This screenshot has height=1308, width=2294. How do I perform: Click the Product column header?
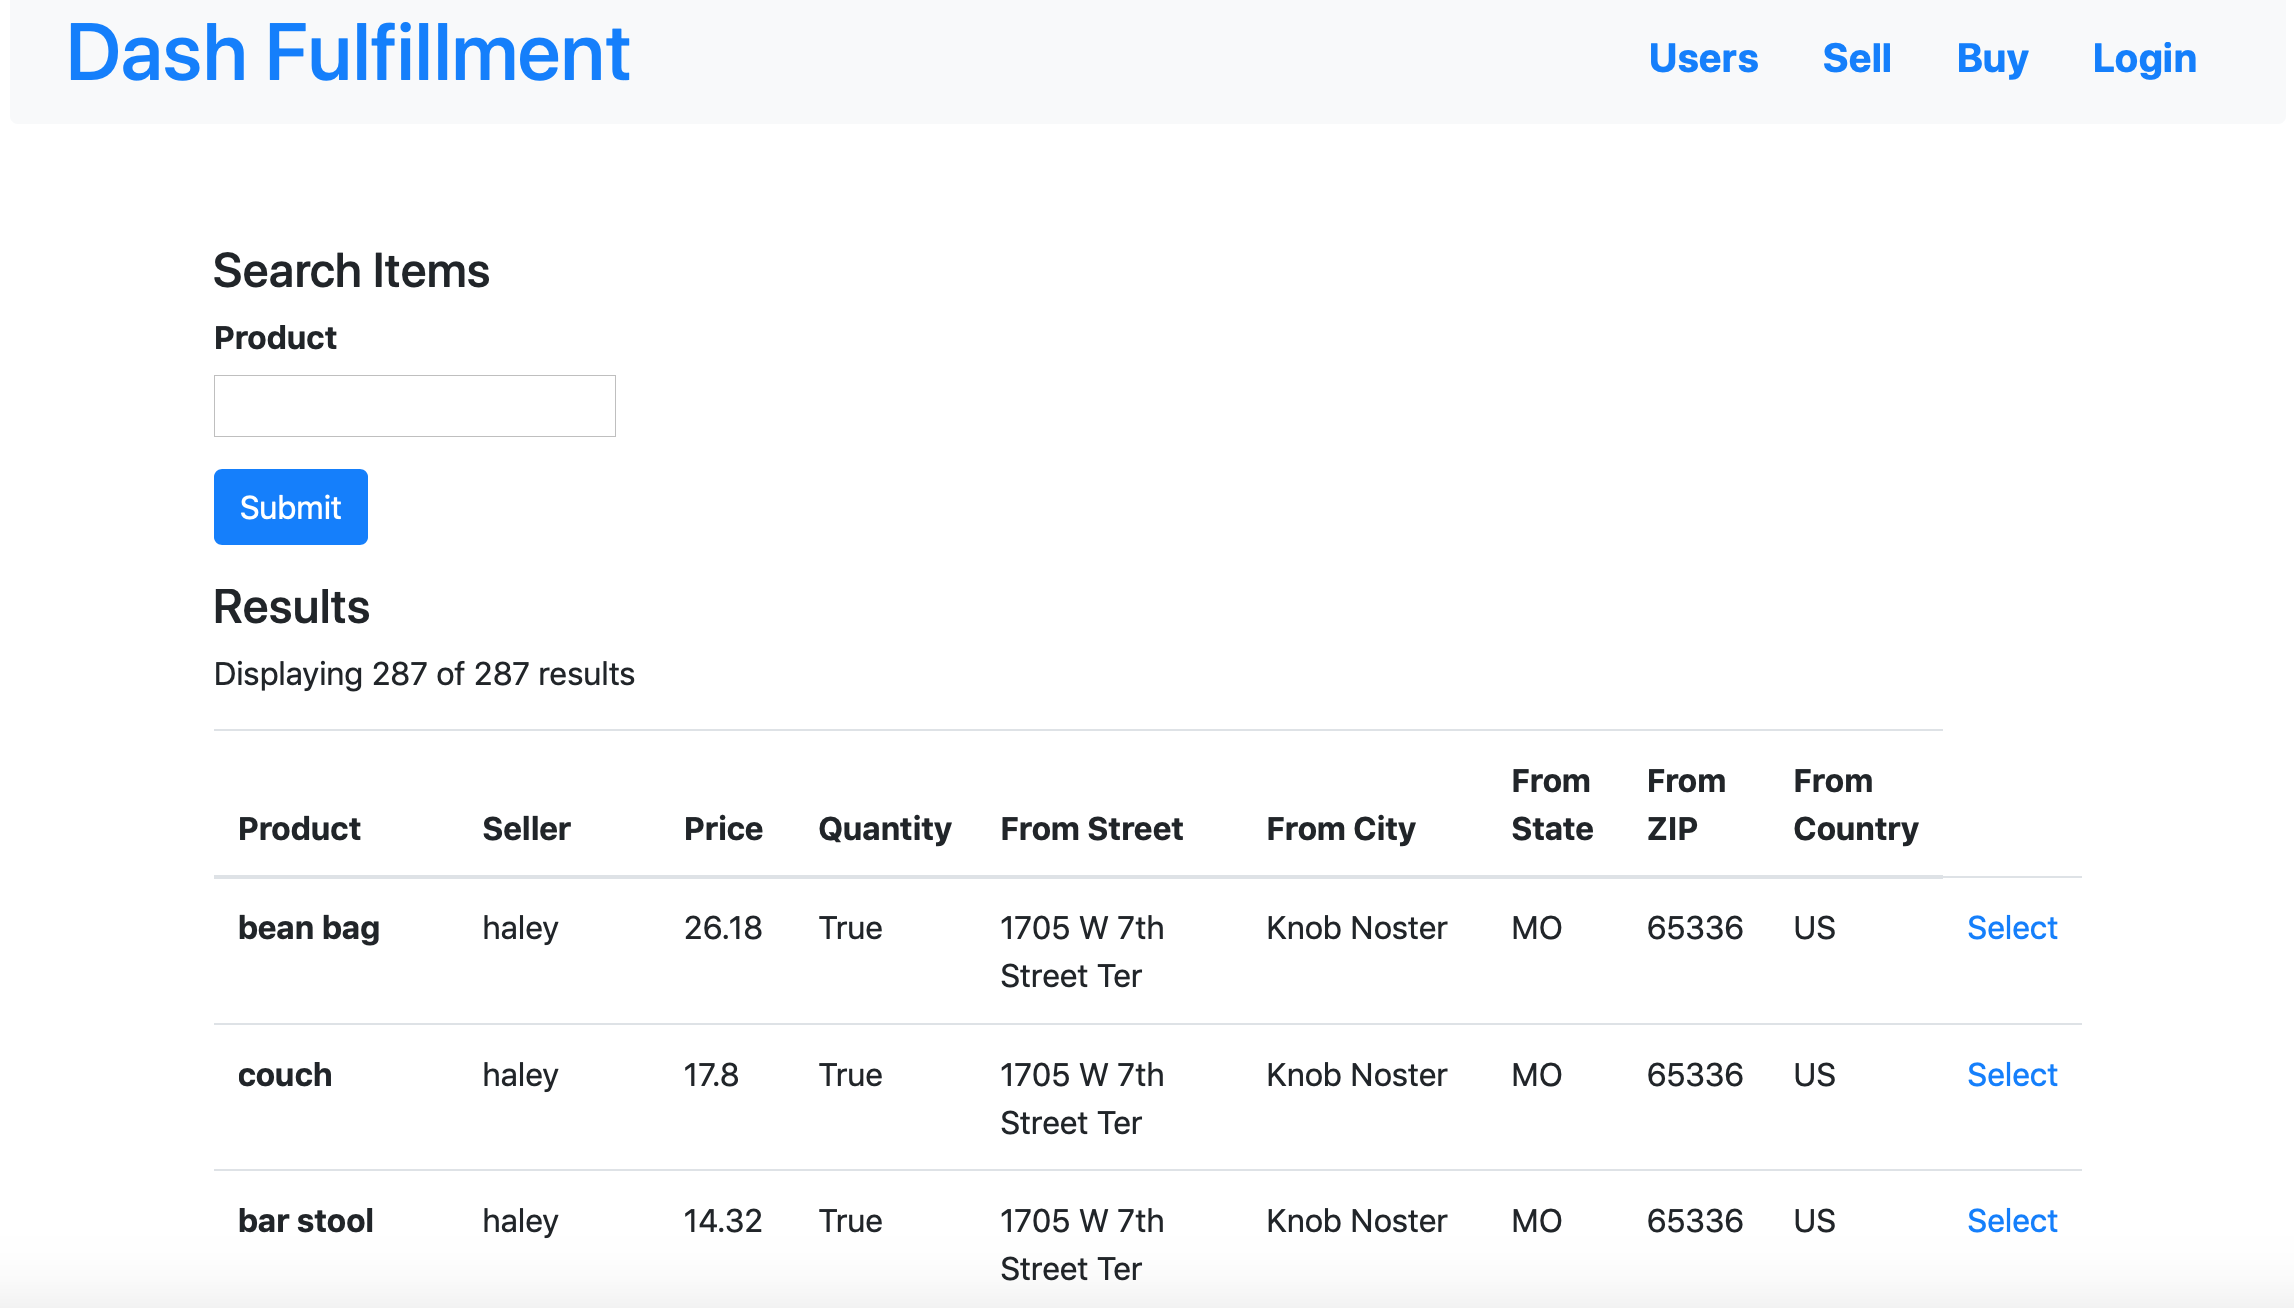pos(299,829)
